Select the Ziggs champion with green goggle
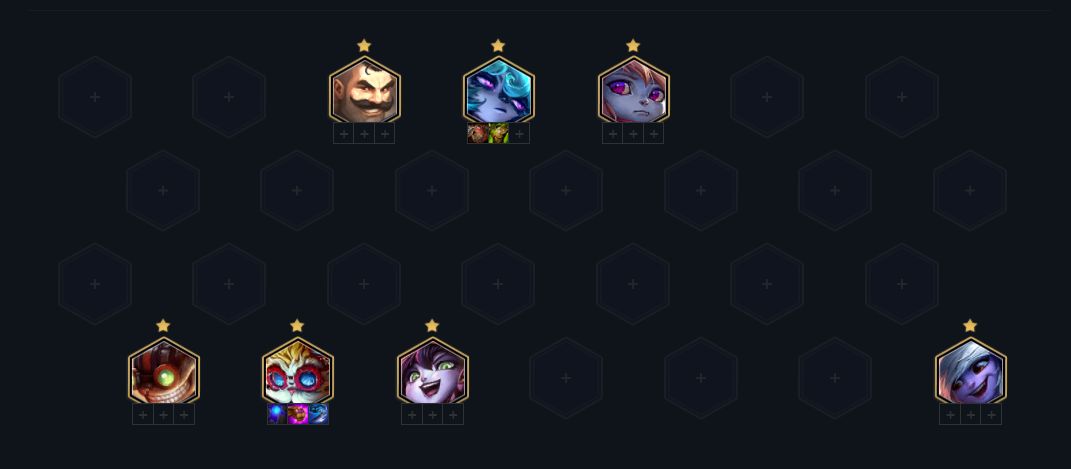The image size is (1071, 469). point(163,371)
